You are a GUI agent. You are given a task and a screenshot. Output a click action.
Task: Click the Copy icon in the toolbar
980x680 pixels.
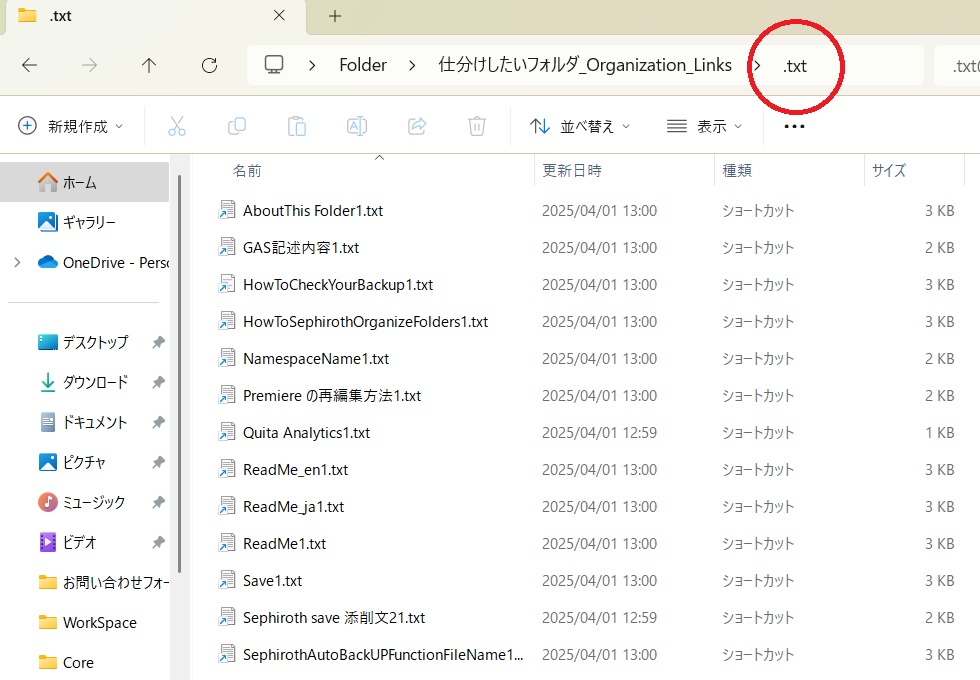[x=236, y=125]
